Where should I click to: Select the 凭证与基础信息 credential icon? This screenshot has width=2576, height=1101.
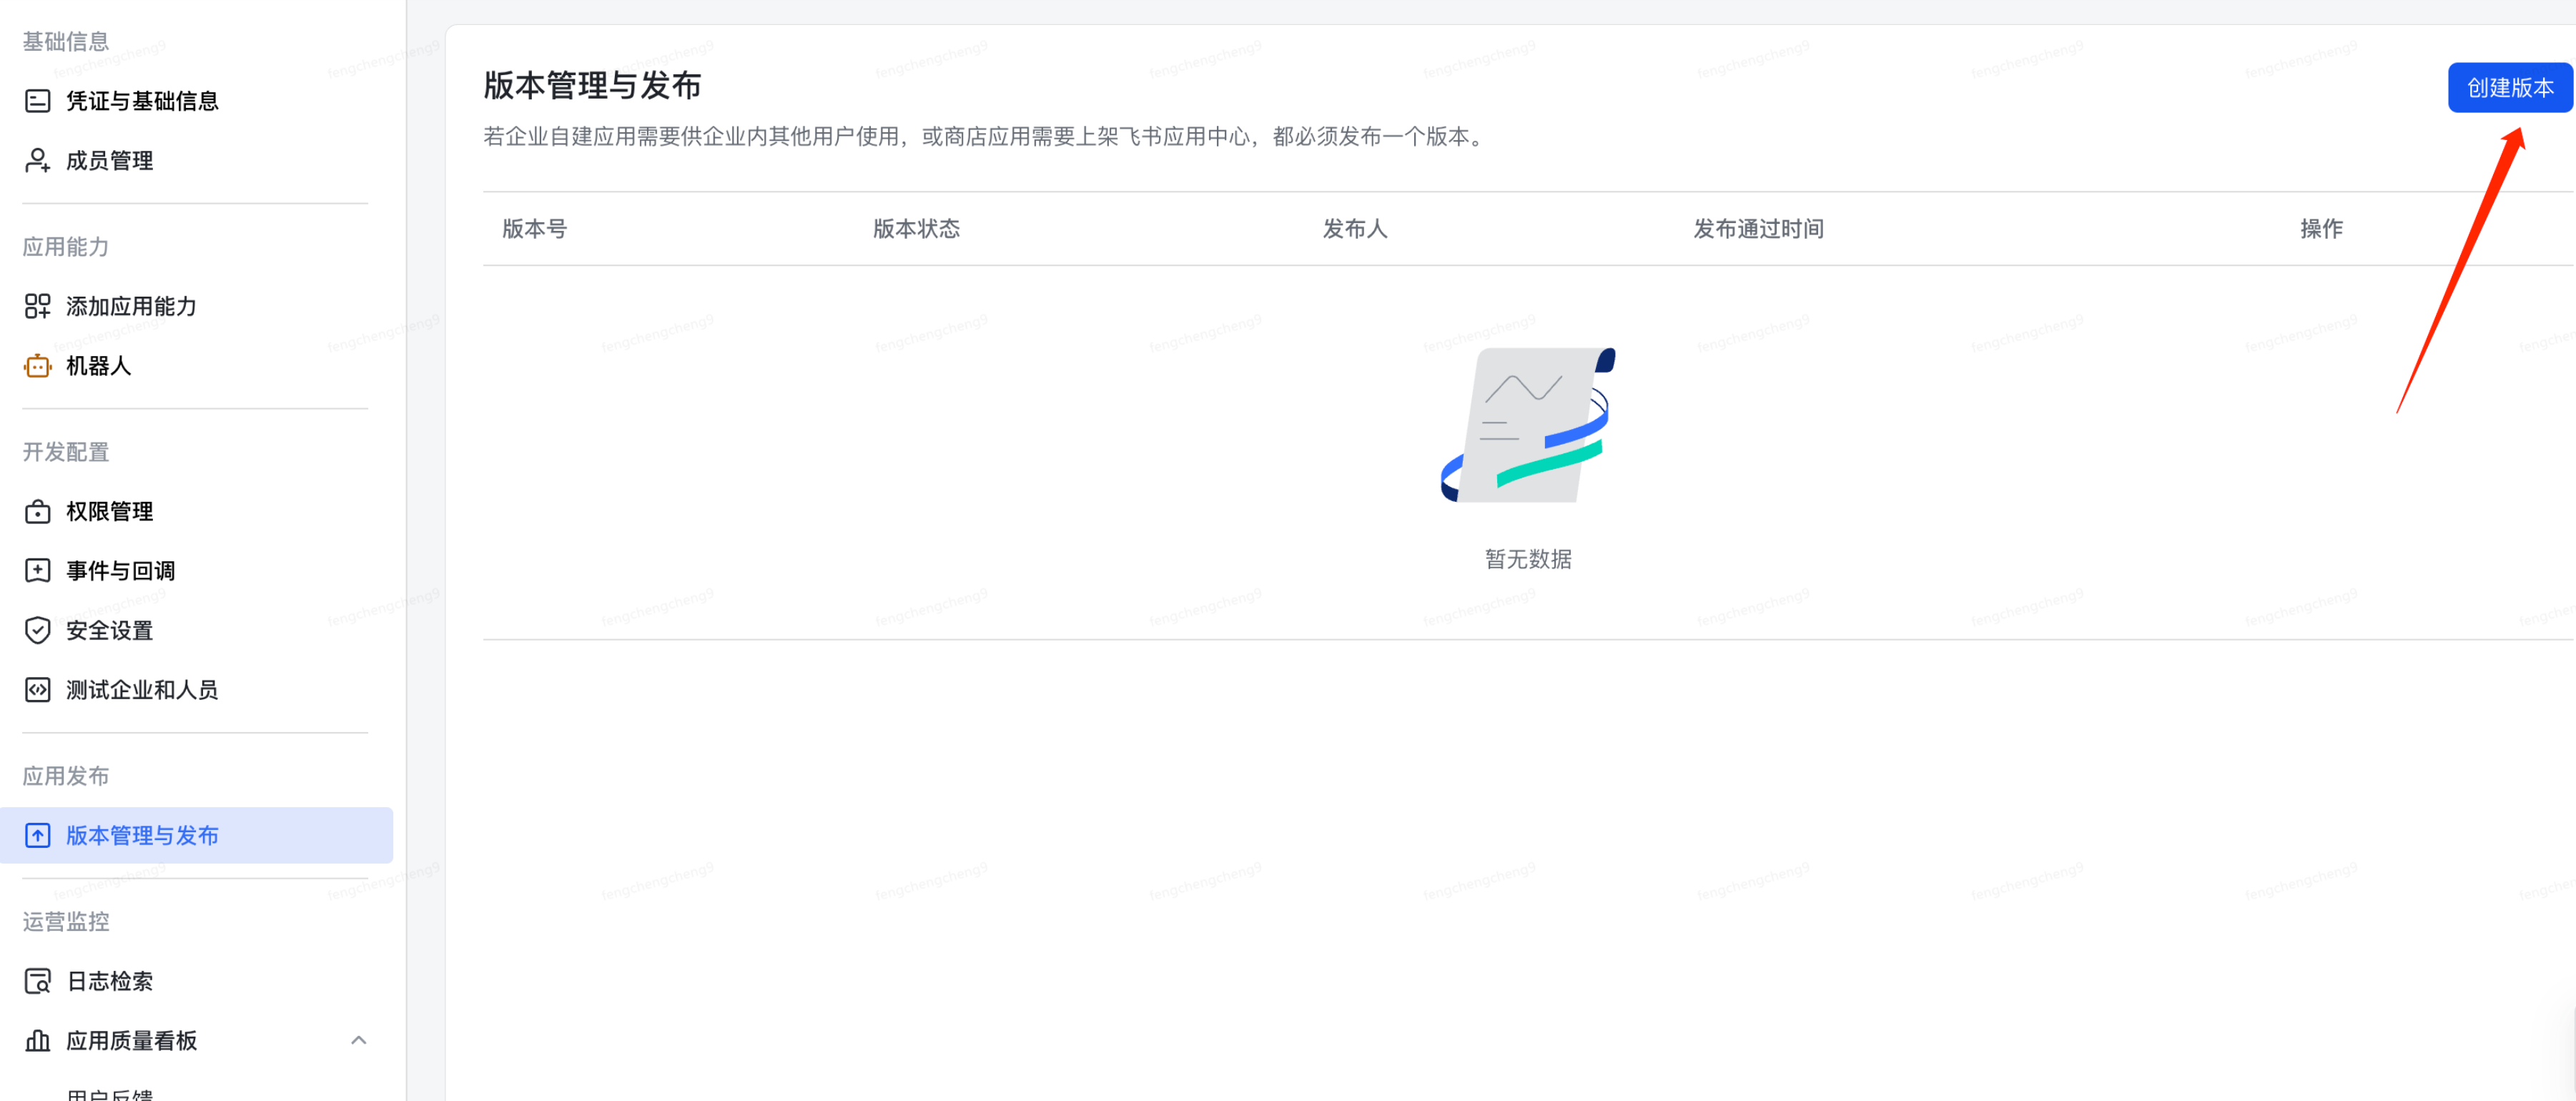click(37, 100)
